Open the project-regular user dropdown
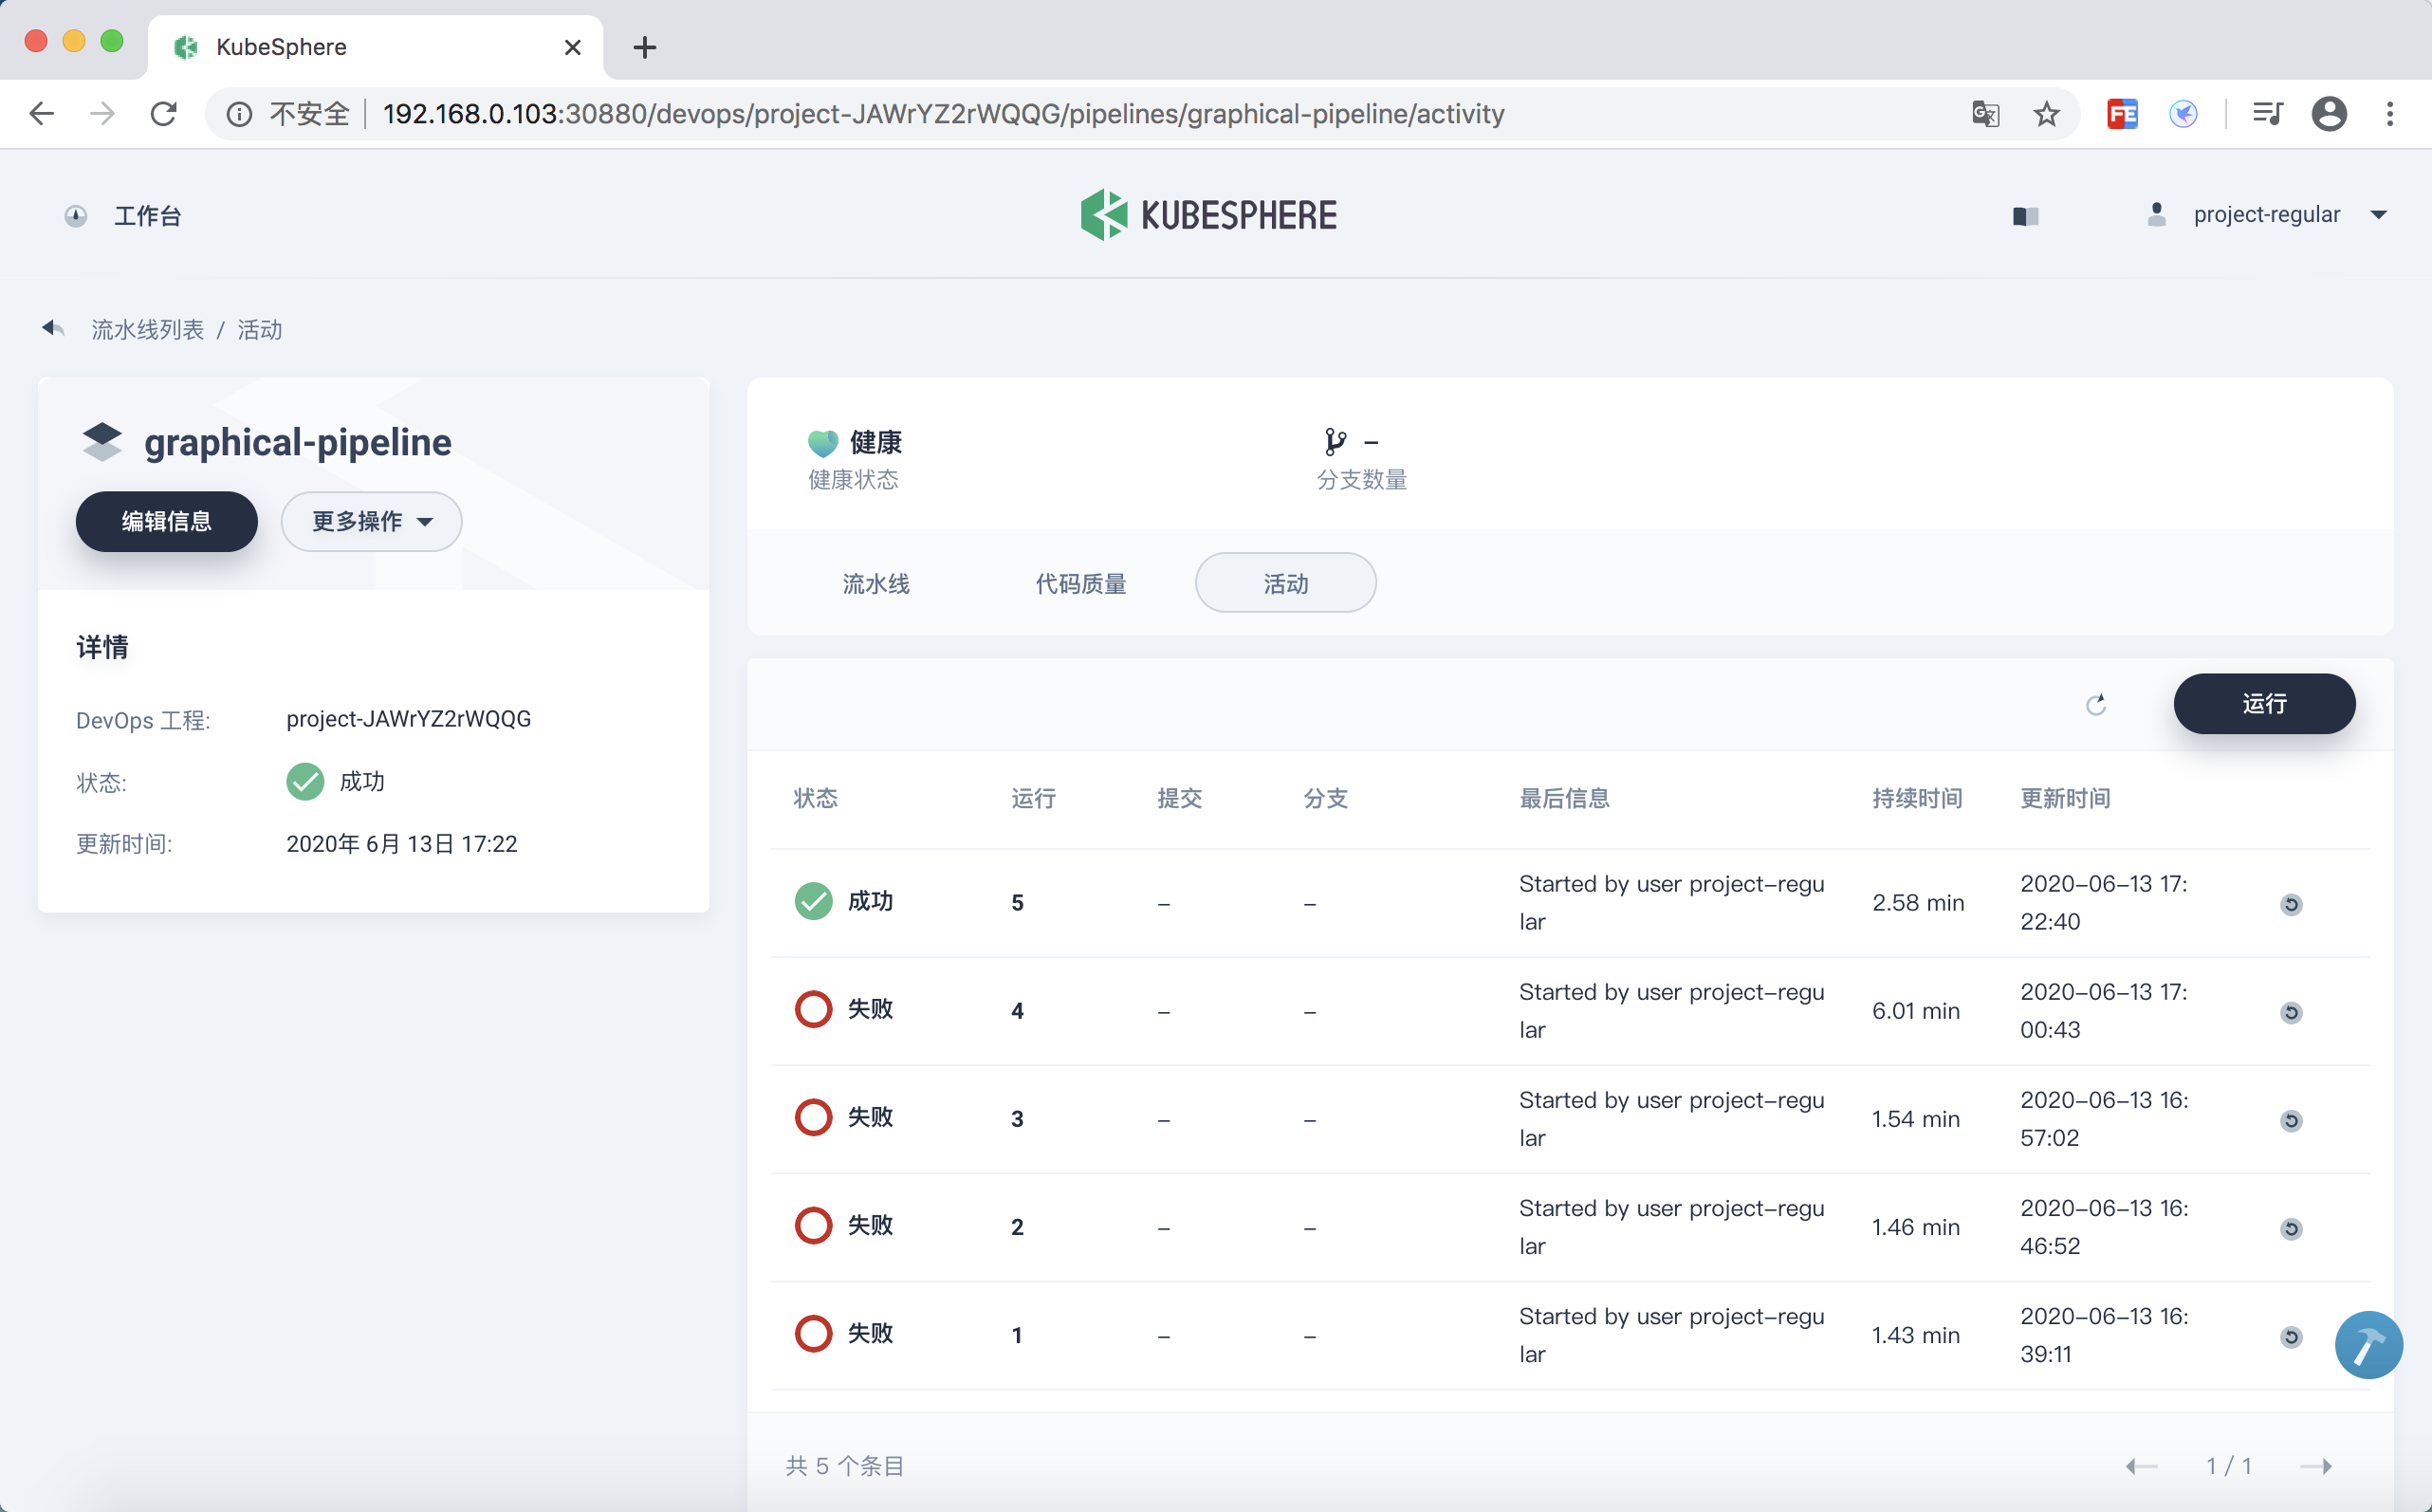Viewport: 2432px width, 1512px height. 2267,215
